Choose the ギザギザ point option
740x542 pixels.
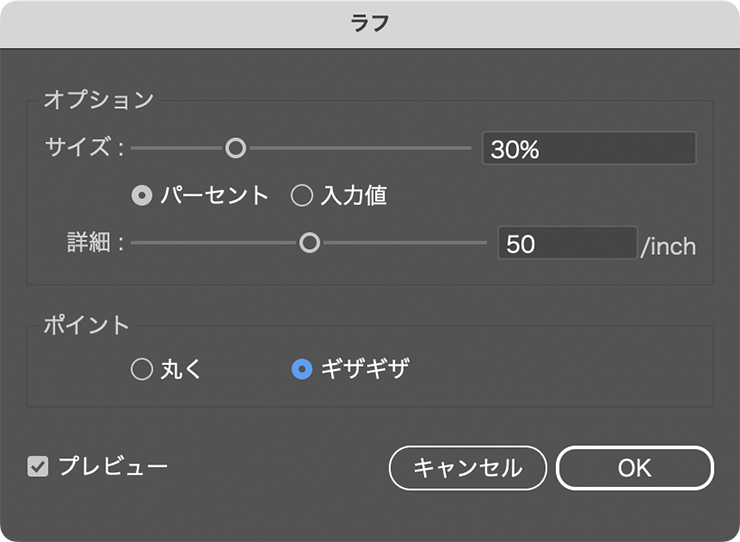(302, 370)
